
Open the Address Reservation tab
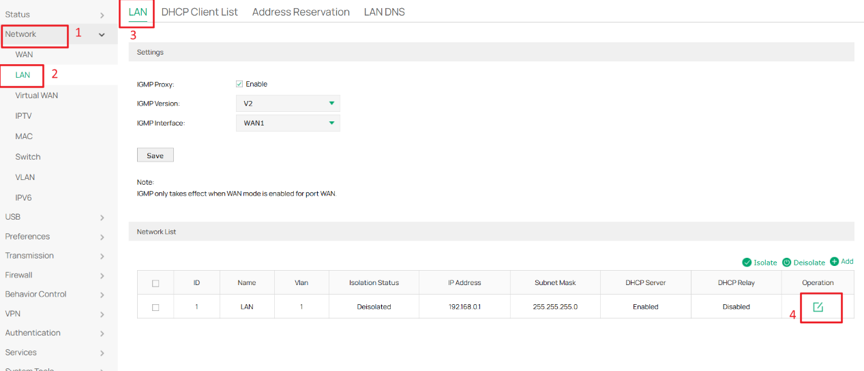click(301, 12)
